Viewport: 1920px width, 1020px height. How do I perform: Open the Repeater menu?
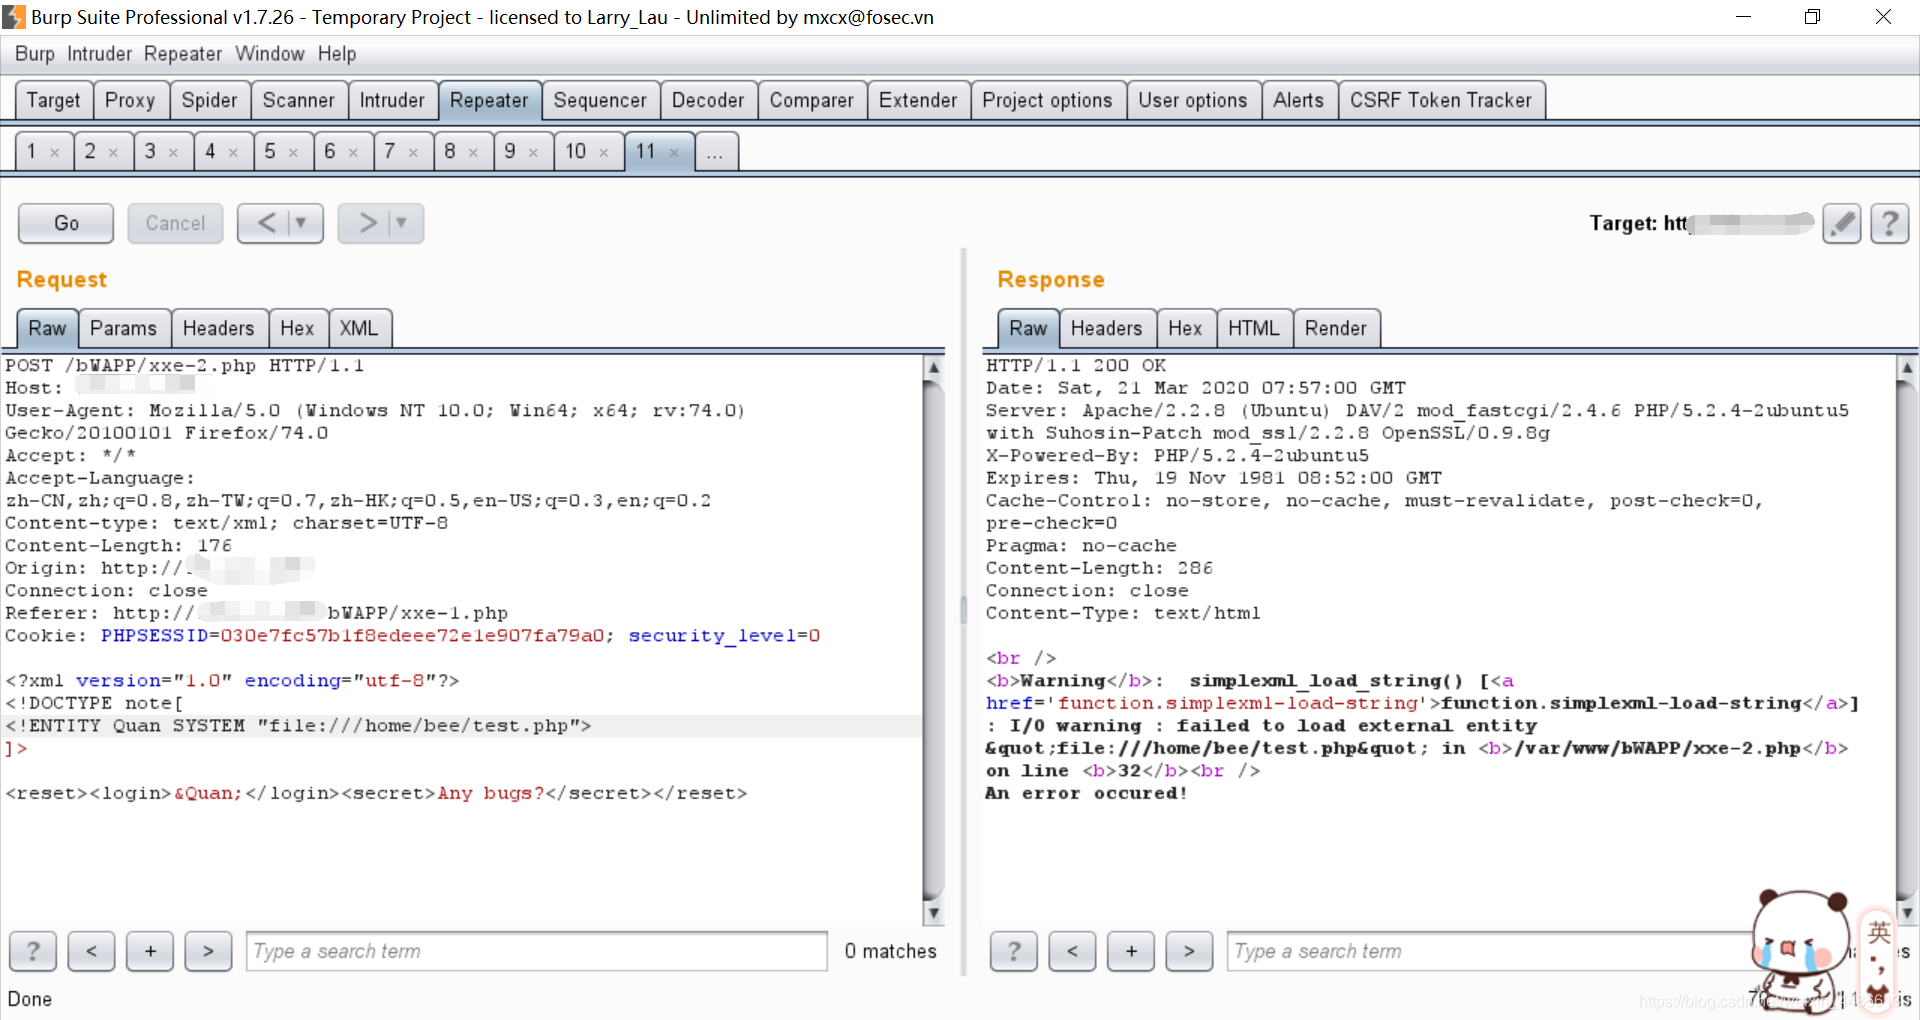tap(183, 54)
